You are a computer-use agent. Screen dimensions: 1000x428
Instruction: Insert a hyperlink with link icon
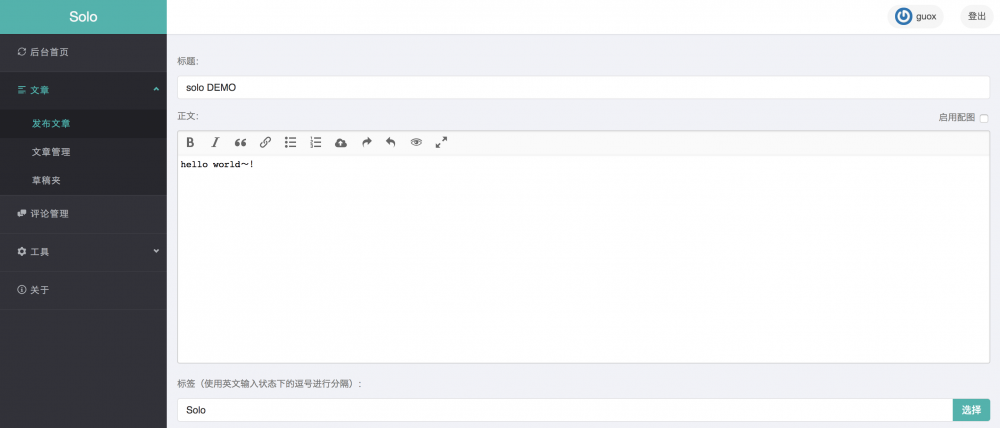[x=265, y=142]
